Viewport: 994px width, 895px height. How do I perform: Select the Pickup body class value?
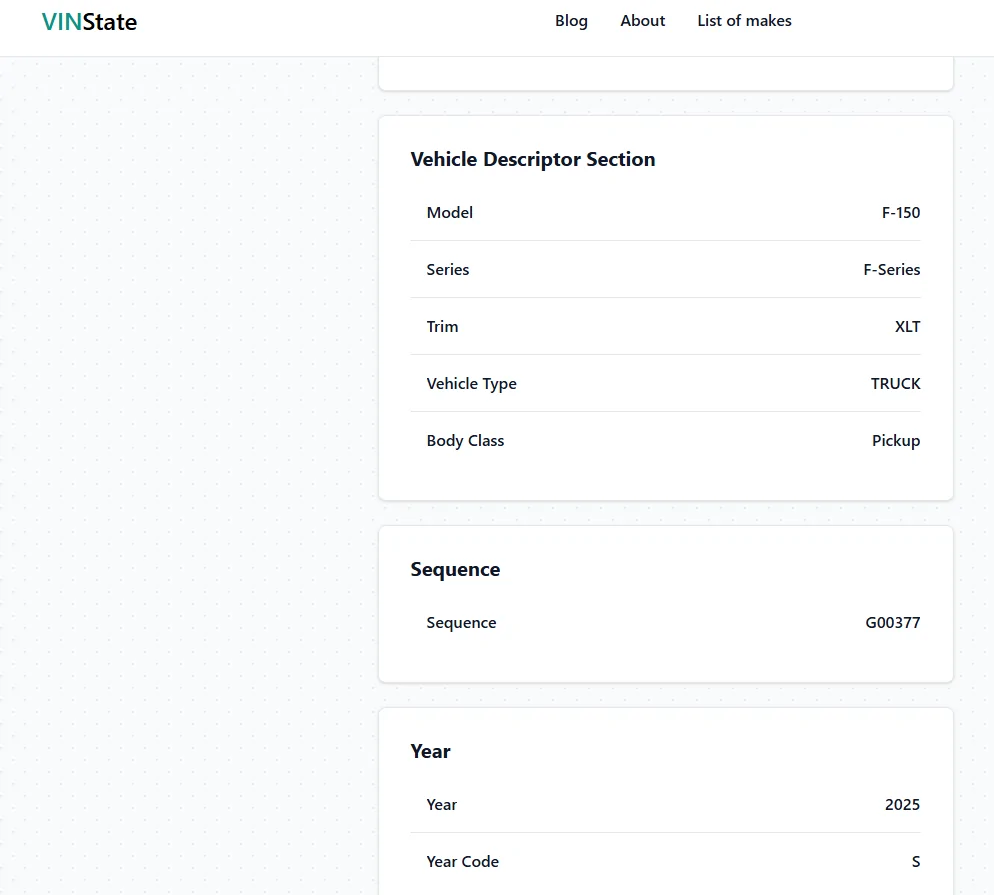pyautogui.click(x=895, y=441)
